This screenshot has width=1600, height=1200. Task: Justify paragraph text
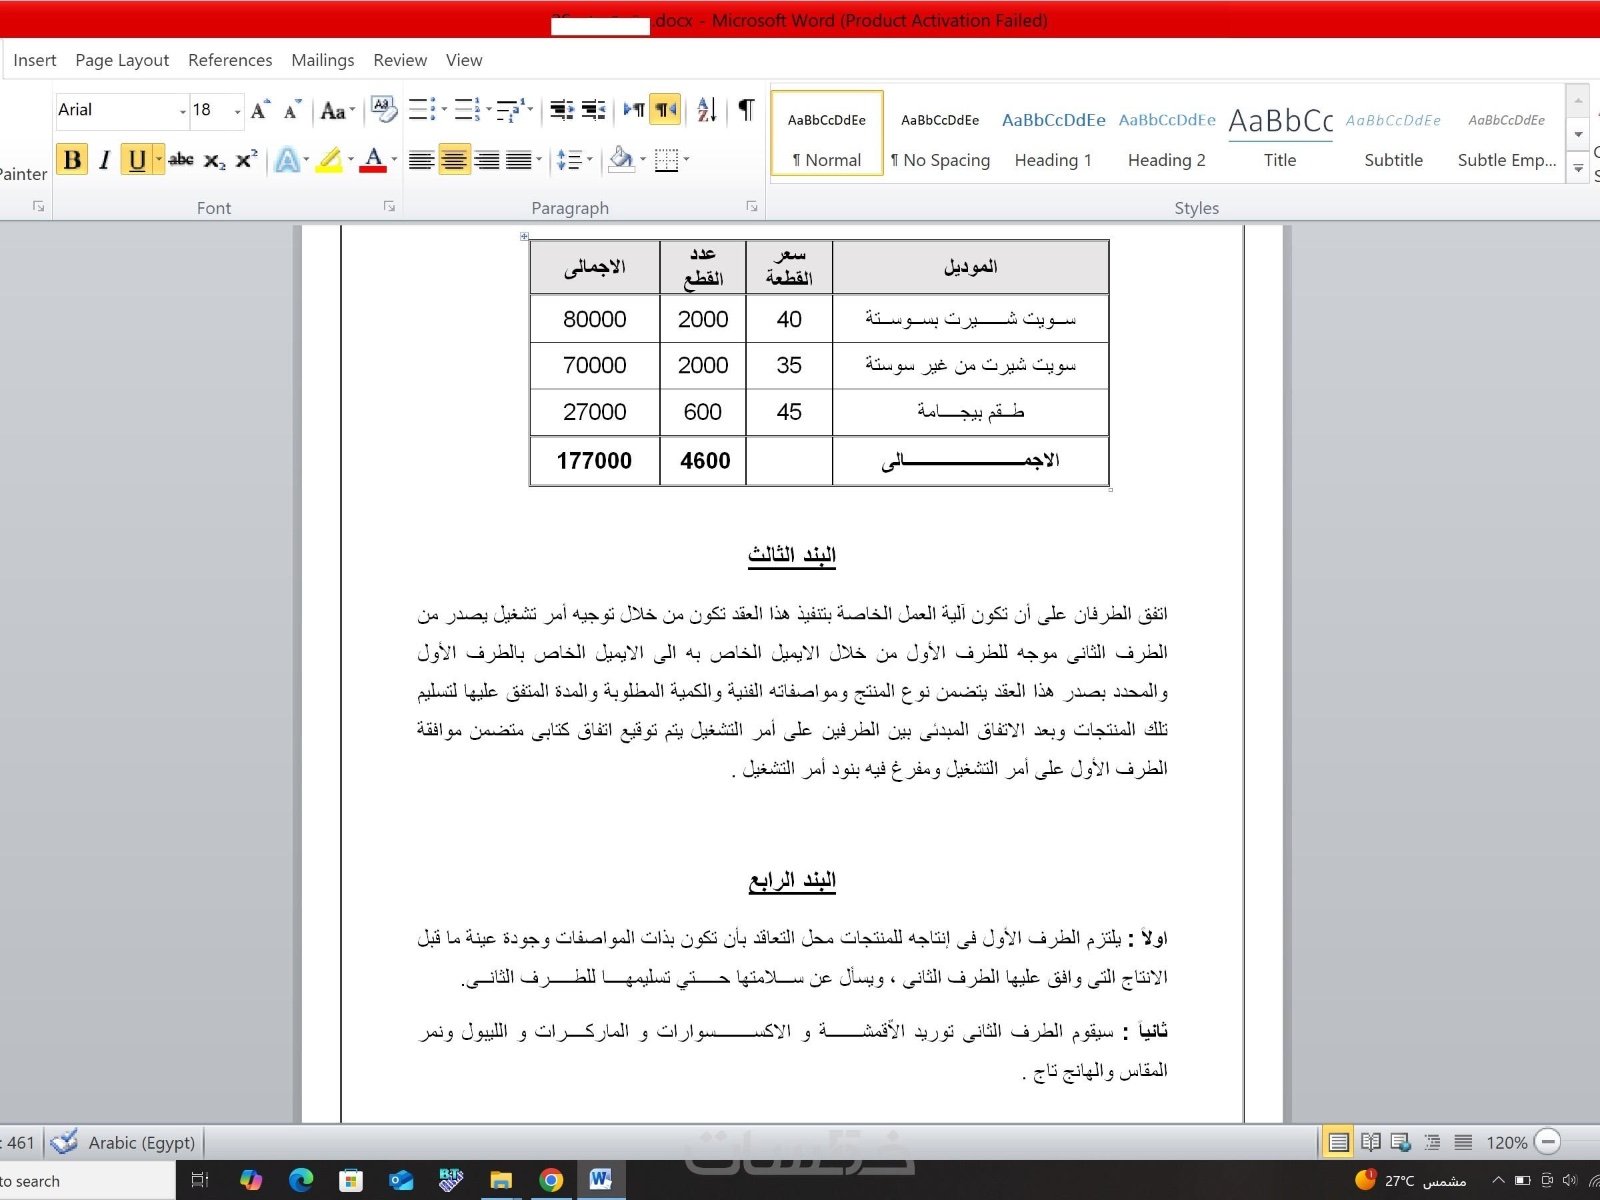(x=519, y=160)
